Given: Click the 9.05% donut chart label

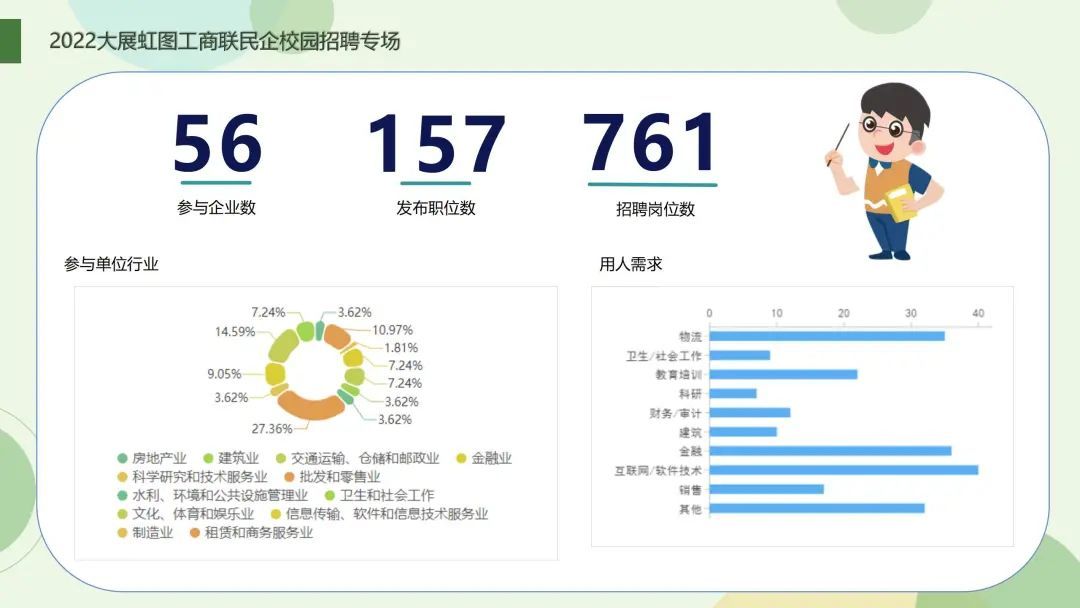Looking at the screenshot, I should pyautogui.click(x=225, y=374).
